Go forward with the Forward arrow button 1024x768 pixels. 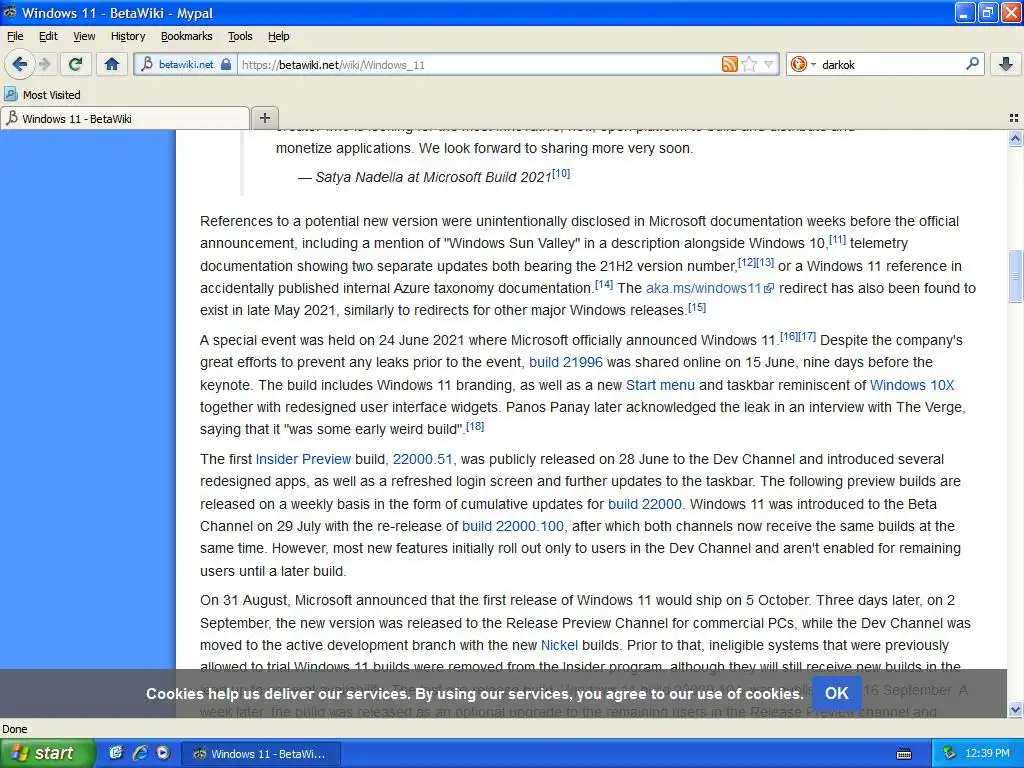(x=44, y=64)
